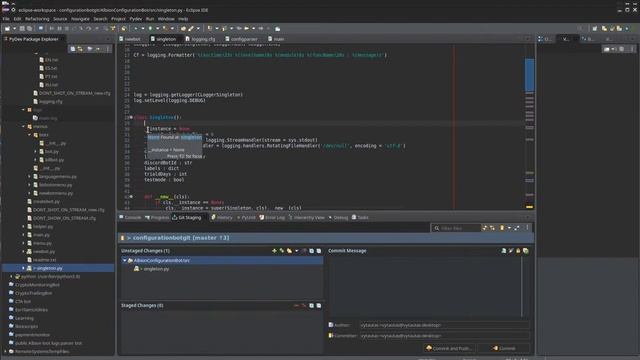Click the New file toolbar icon
This screenshot has width=640, height=360.
[x=7, y=29]
